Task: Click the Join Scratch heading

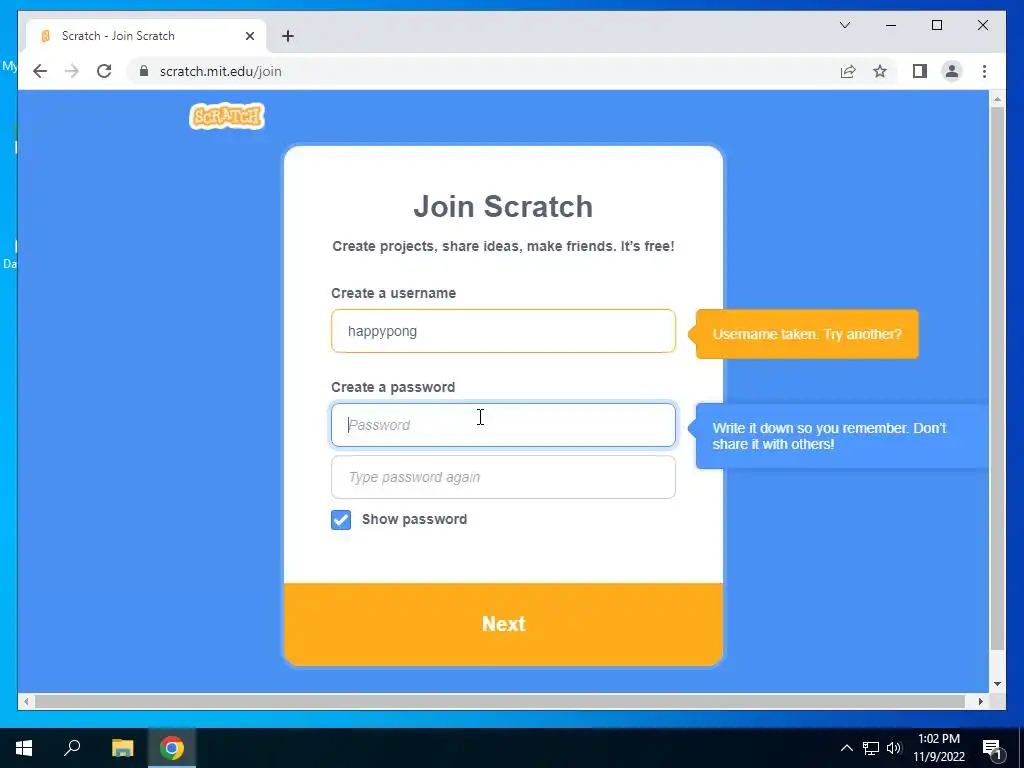Action: 503,206
